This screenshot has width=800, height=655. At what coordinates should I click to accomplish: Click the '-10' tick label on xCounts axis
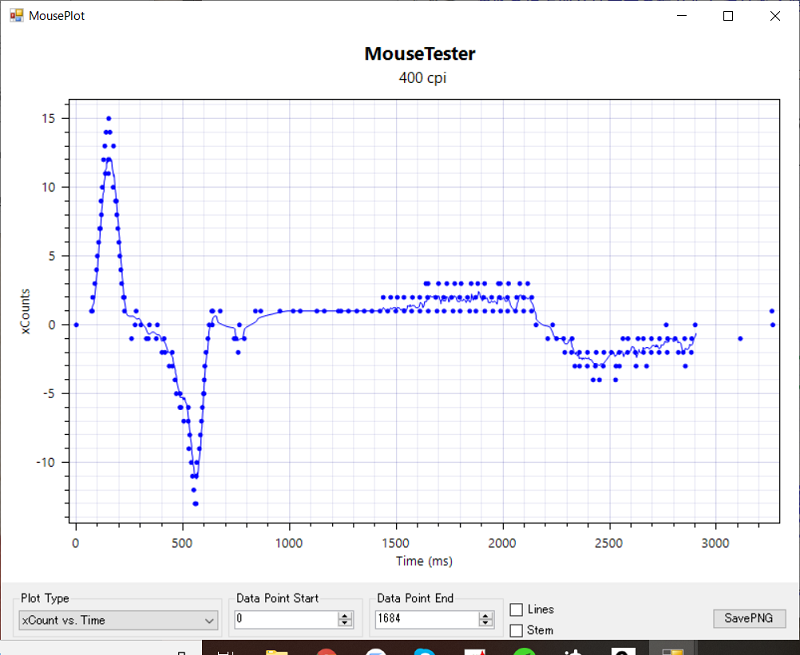[x=46, y=462]
